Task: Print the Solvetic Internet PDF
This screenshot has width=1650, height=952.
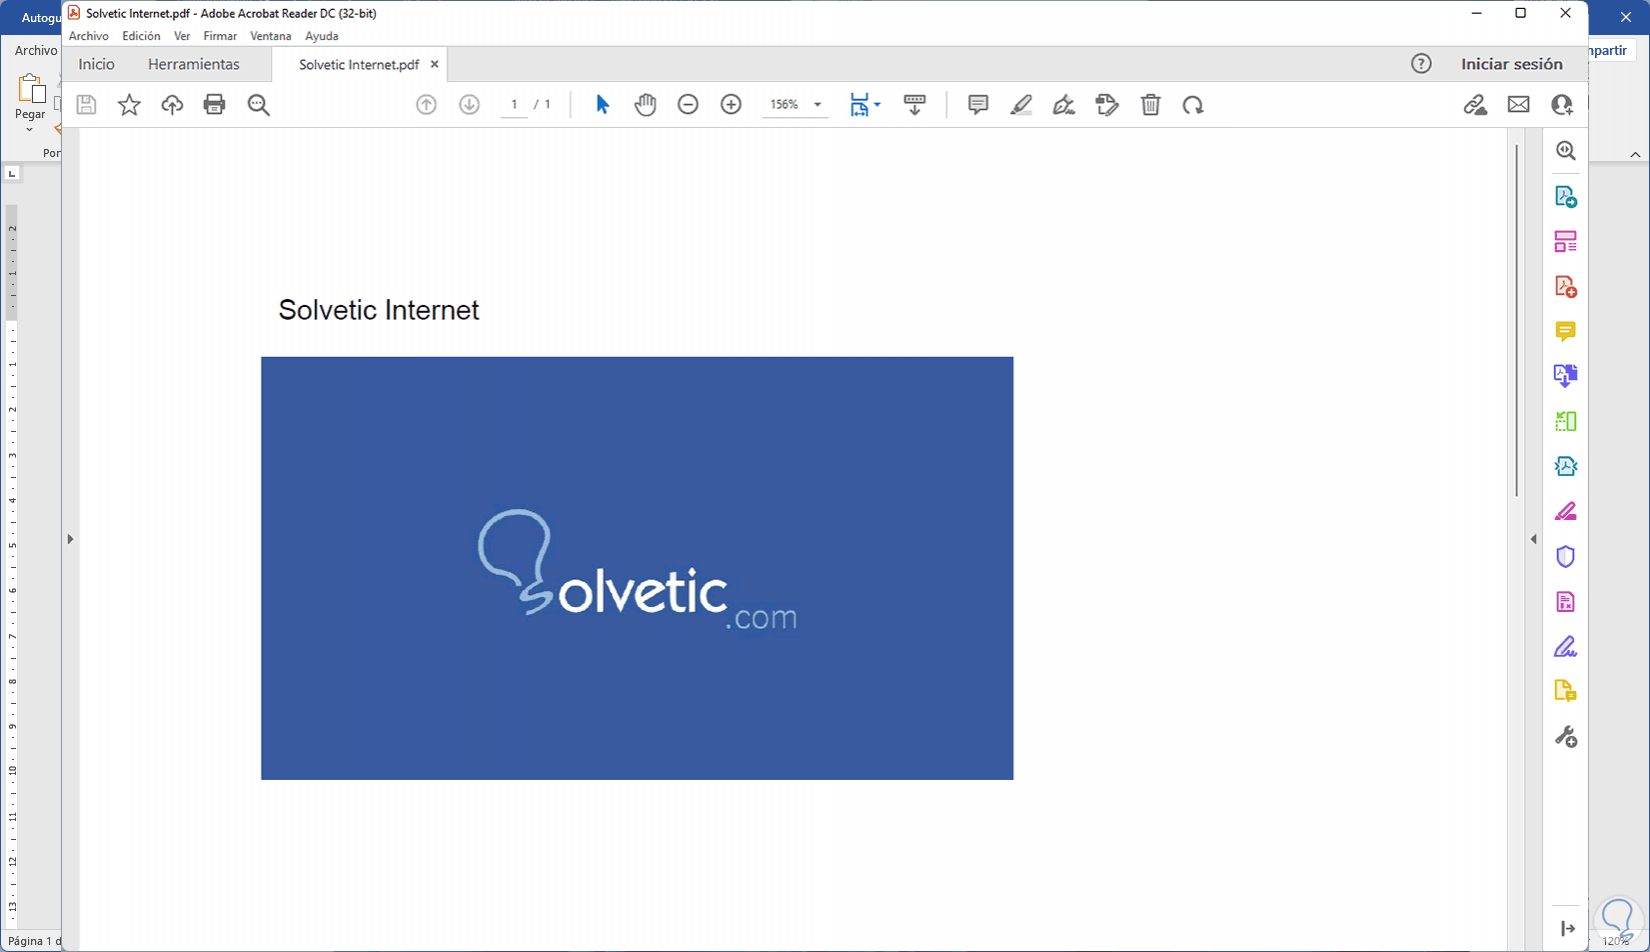Action: pyautogui.click(x=214, y=105)
